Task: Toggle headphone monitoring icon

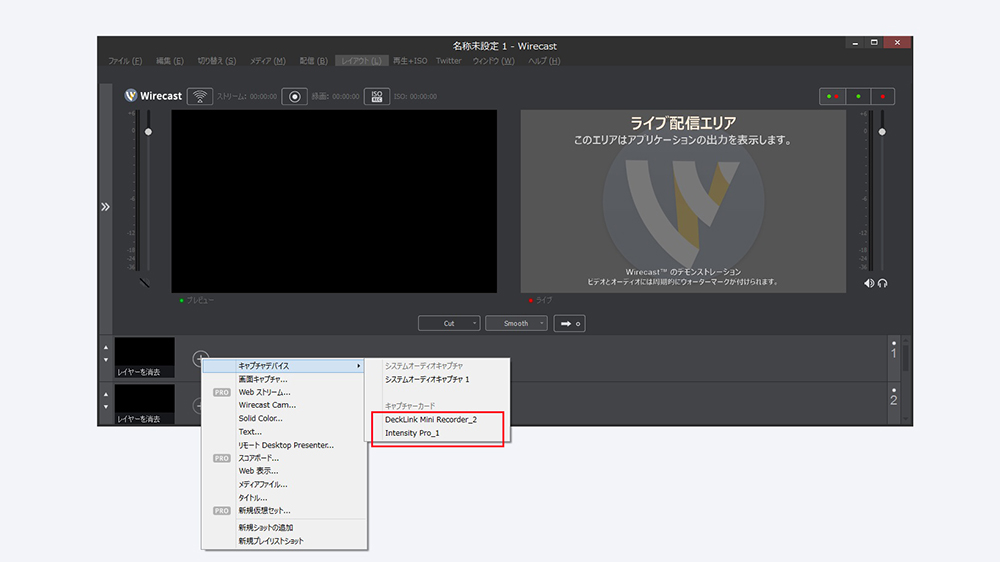Action: point(883,283)
